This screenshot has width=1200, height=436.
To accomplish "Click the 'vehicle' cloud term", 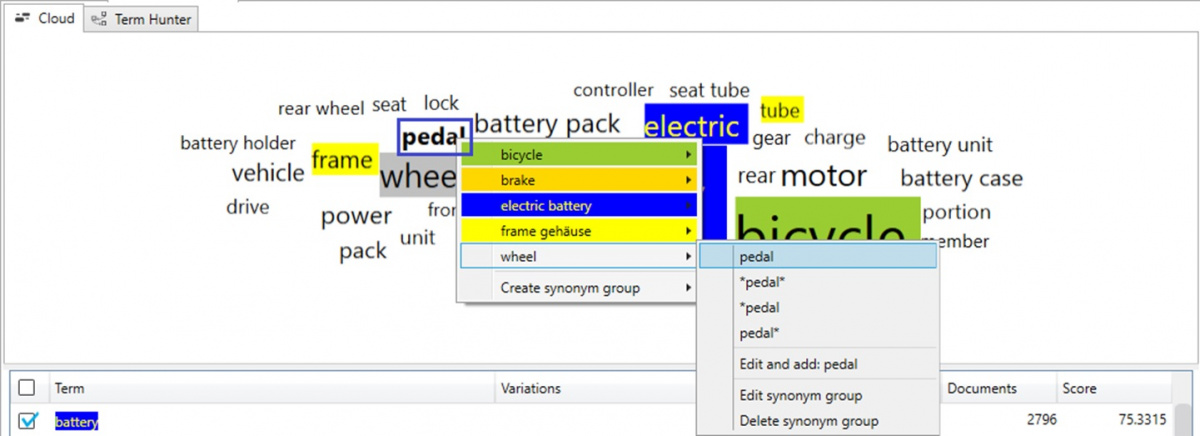I will click(268, 173).
